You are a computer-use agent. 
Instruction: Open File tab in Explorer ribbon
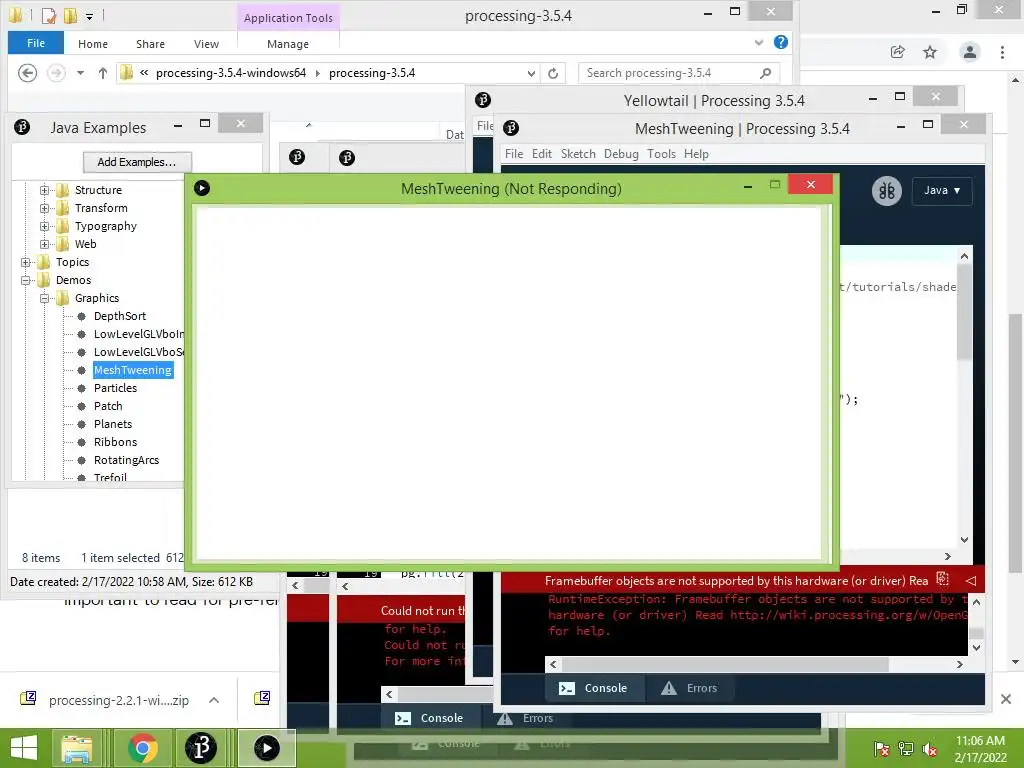coord(36,43)
